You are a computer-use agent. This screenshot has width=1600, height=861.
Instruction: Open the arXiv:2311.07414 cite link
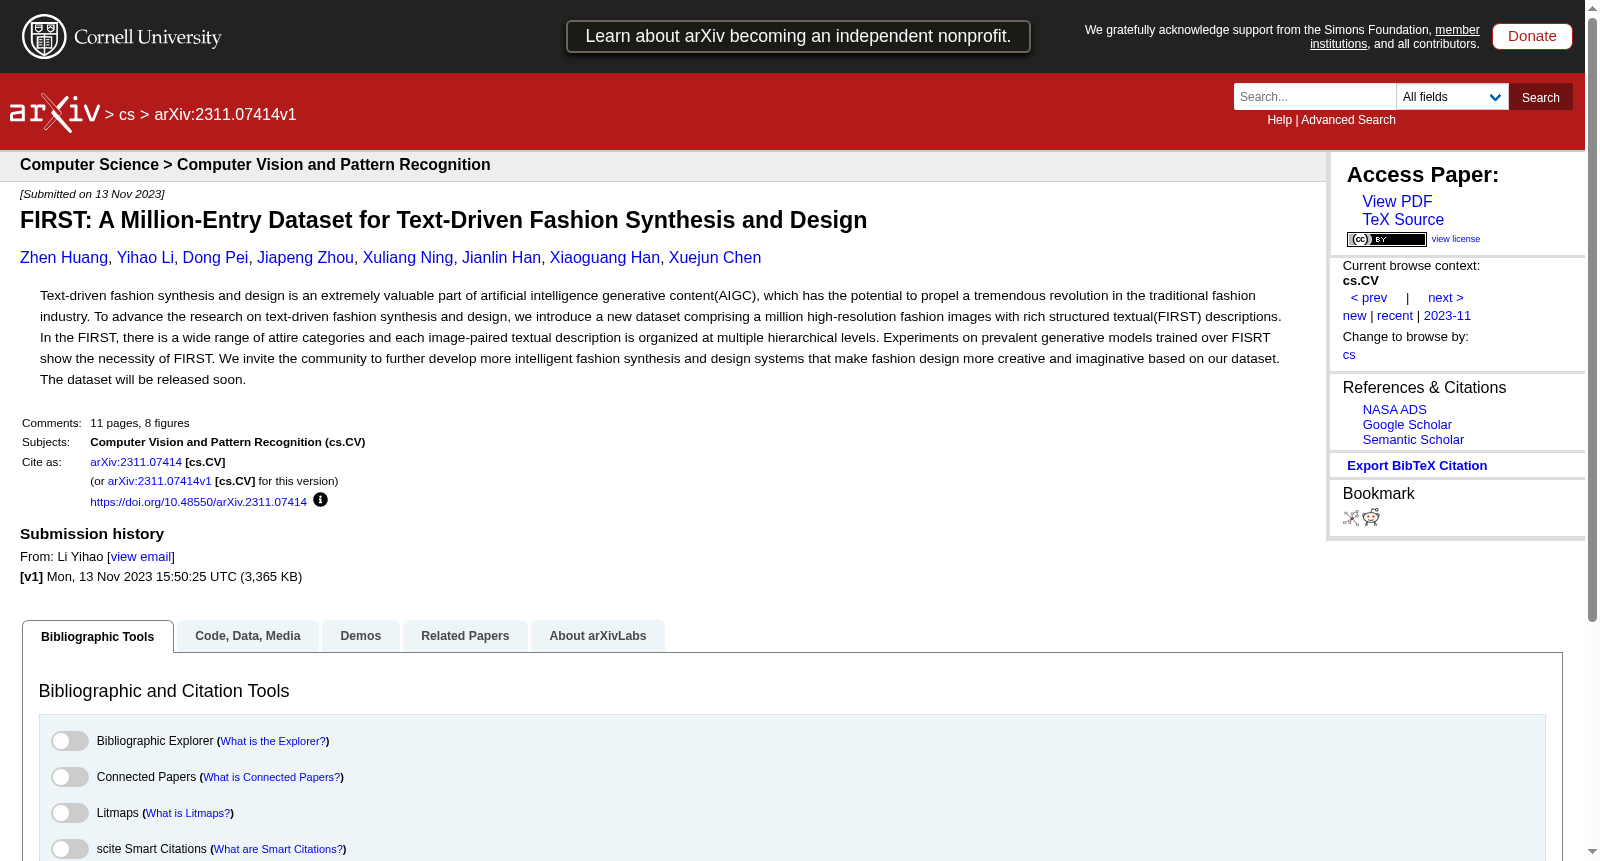[x=136, y=462]
